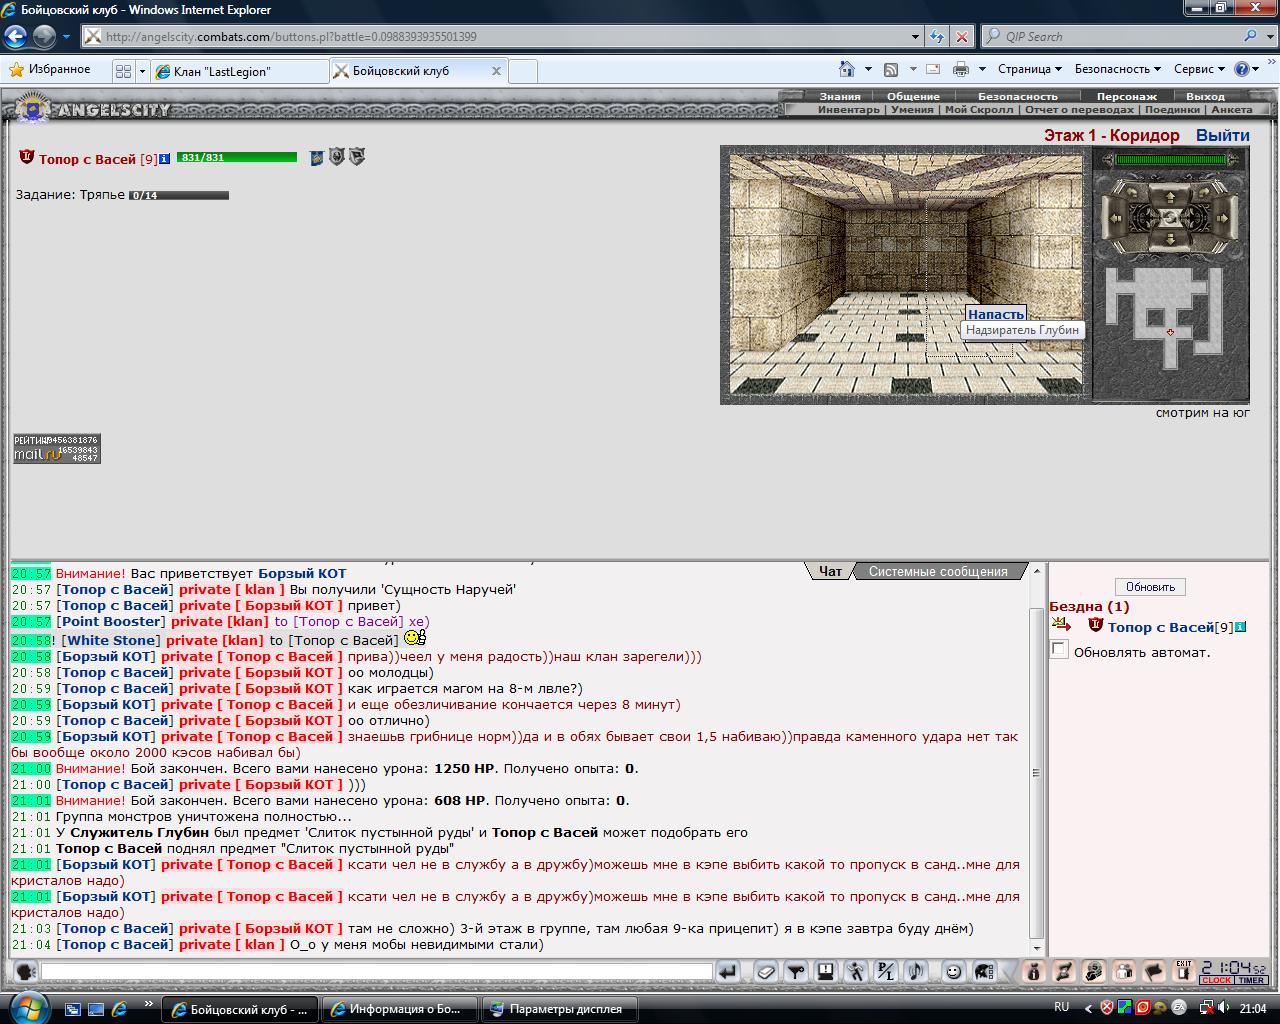Click the 'Обновить' button

1150,587
